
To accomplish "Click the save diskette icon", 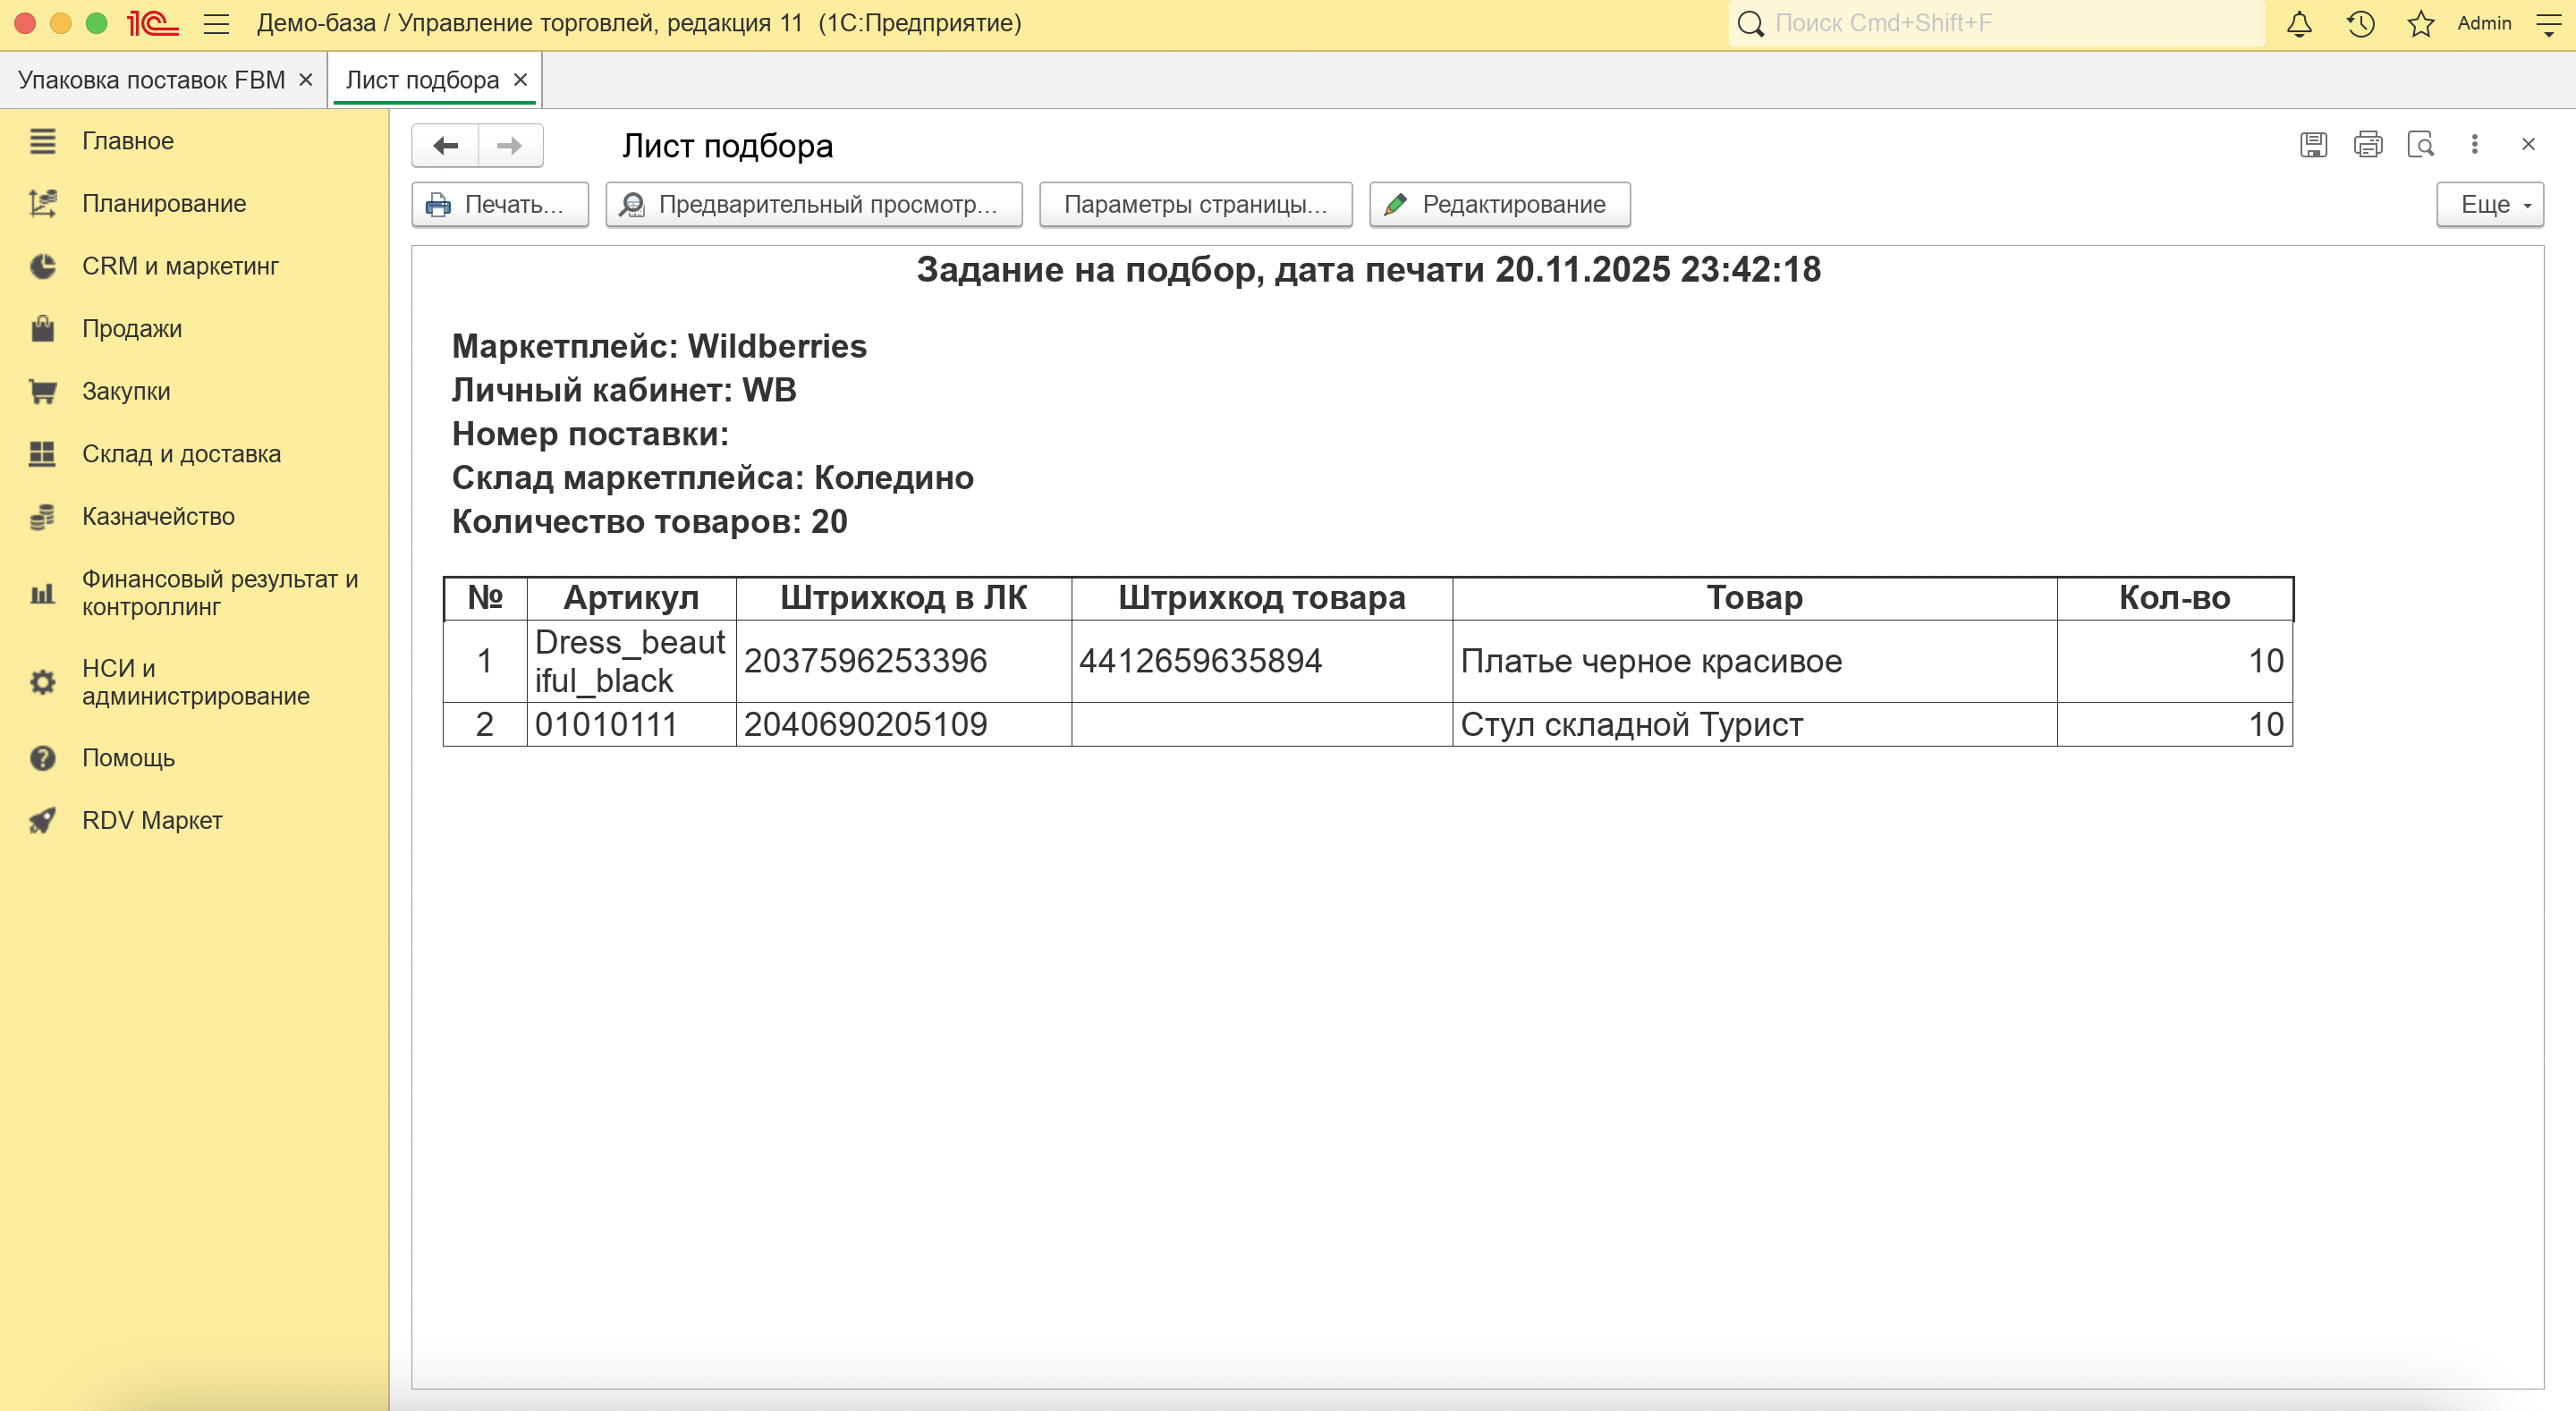I will (2313, 145).
